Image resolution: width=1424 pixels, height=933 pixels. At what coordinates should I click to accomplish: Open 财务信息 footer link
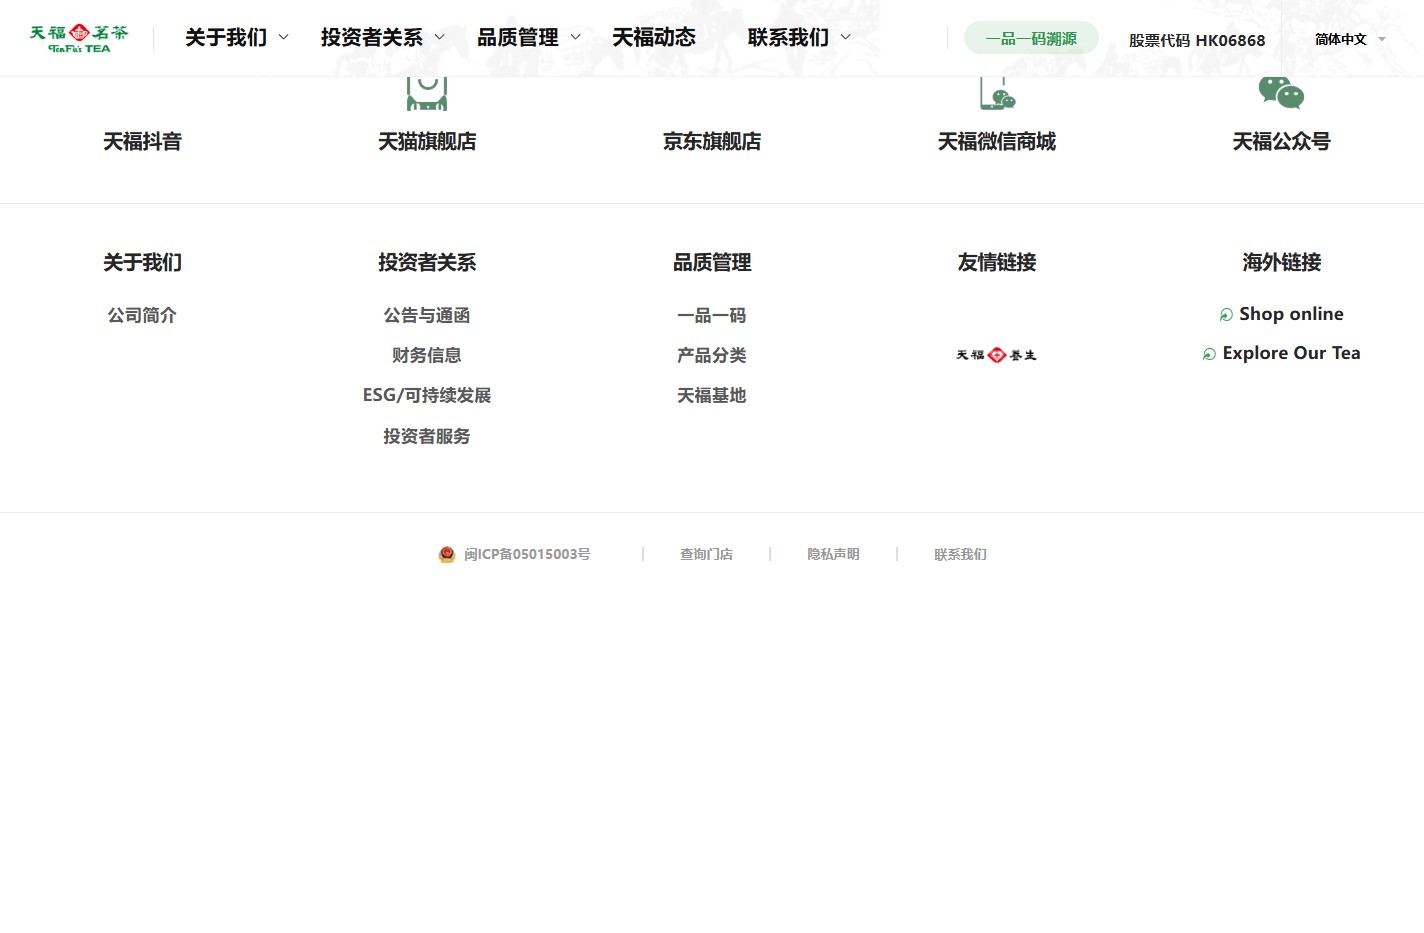coord(427,355)
